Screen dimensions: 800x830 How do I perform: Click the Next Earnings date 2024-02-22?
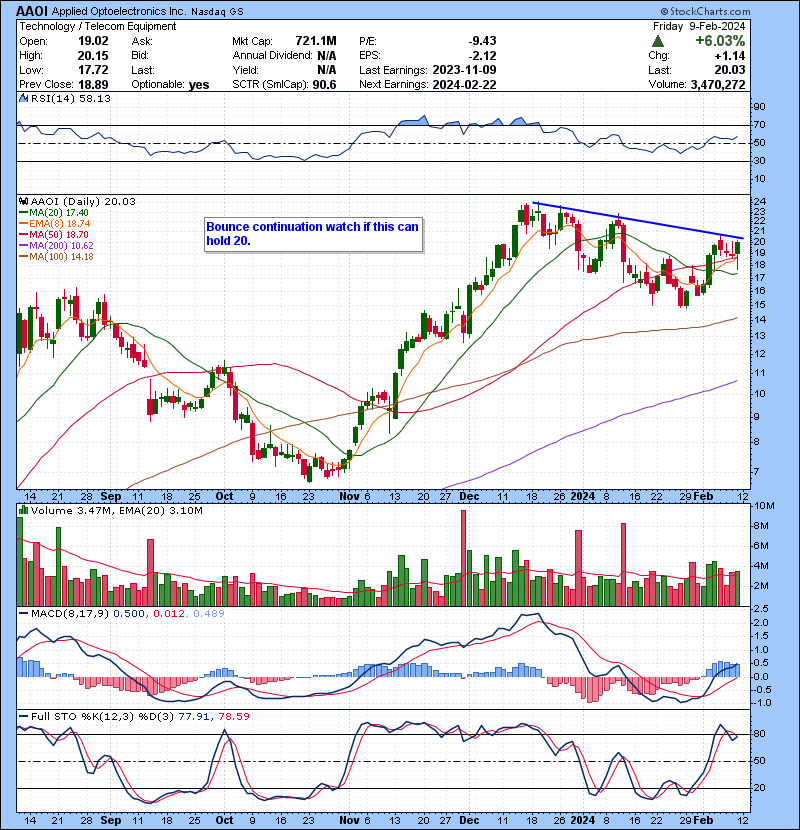click(x=464, y=85)
